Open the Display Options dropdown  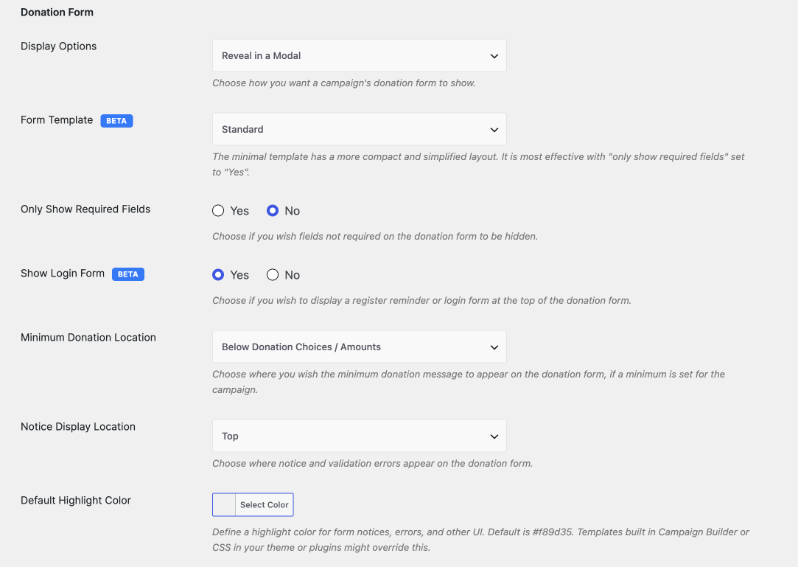[359, 55]
